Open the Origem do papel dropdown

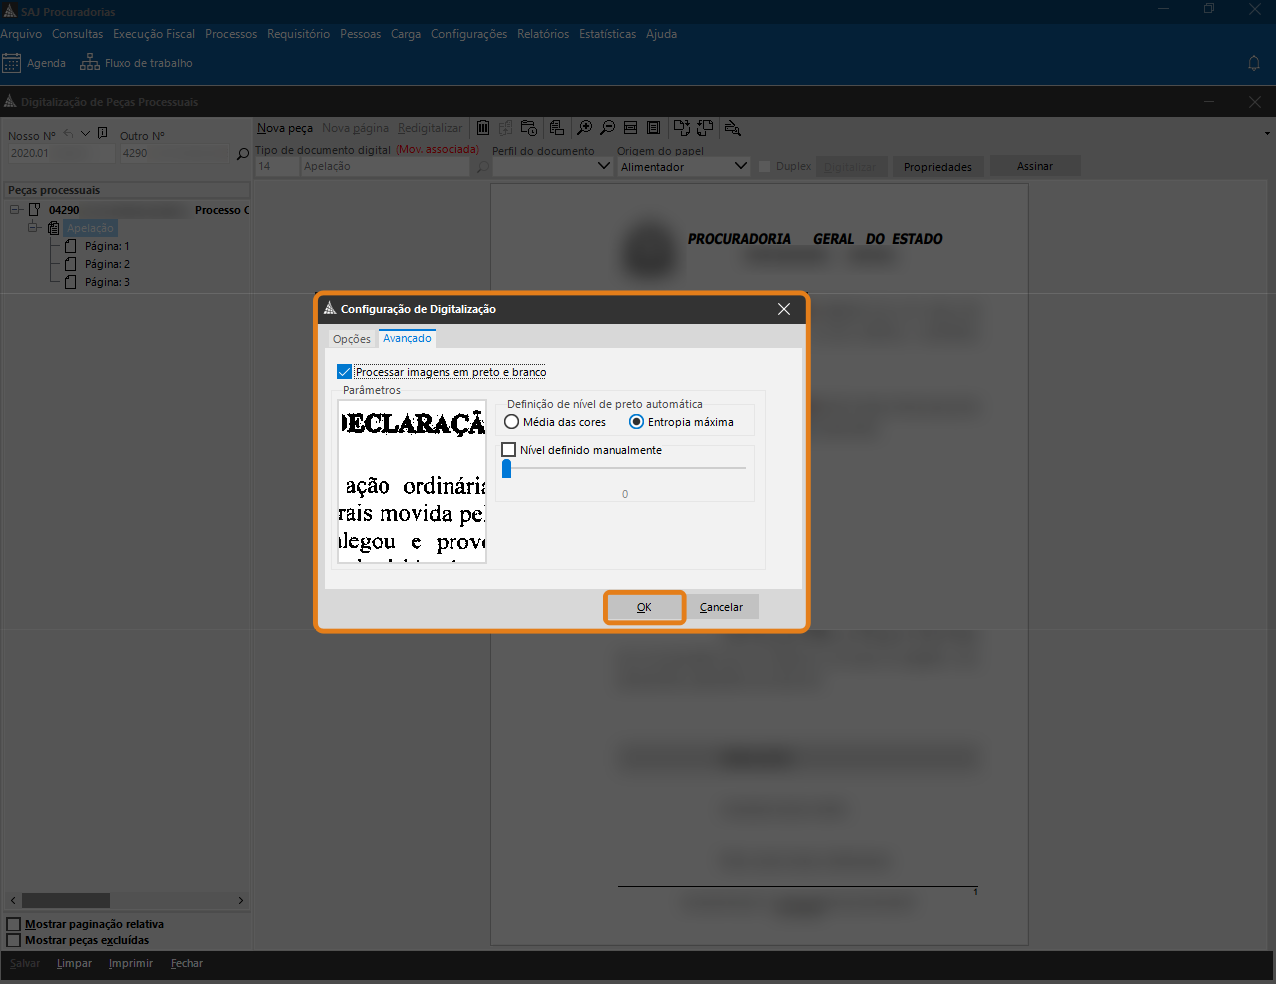(740, 167)
